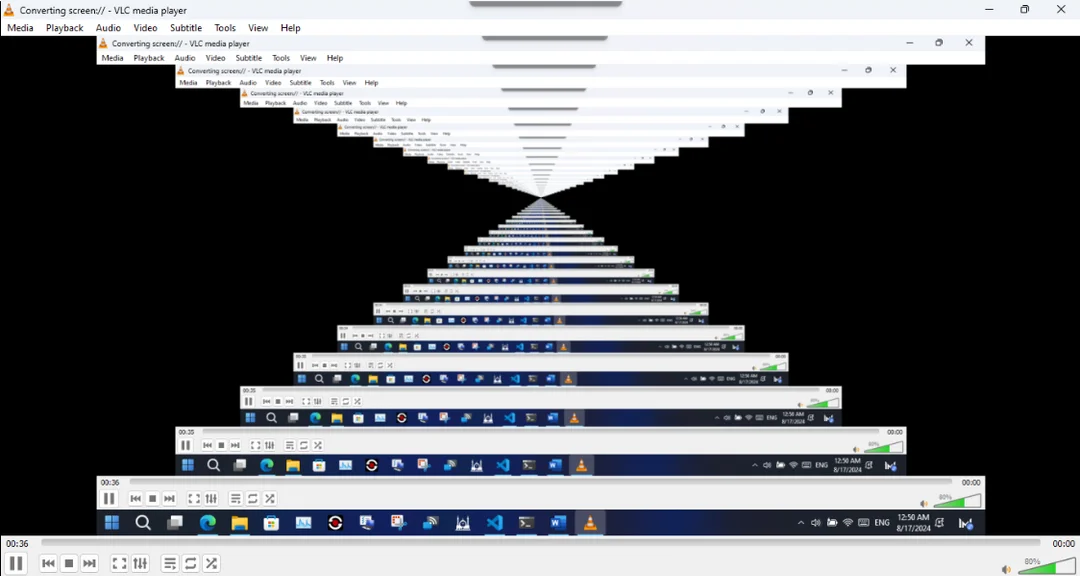The width and height of the screenshot is (1080, 576).
Task: Click the VLC cone icon in the outermost title bar
Action: point(9,10)
